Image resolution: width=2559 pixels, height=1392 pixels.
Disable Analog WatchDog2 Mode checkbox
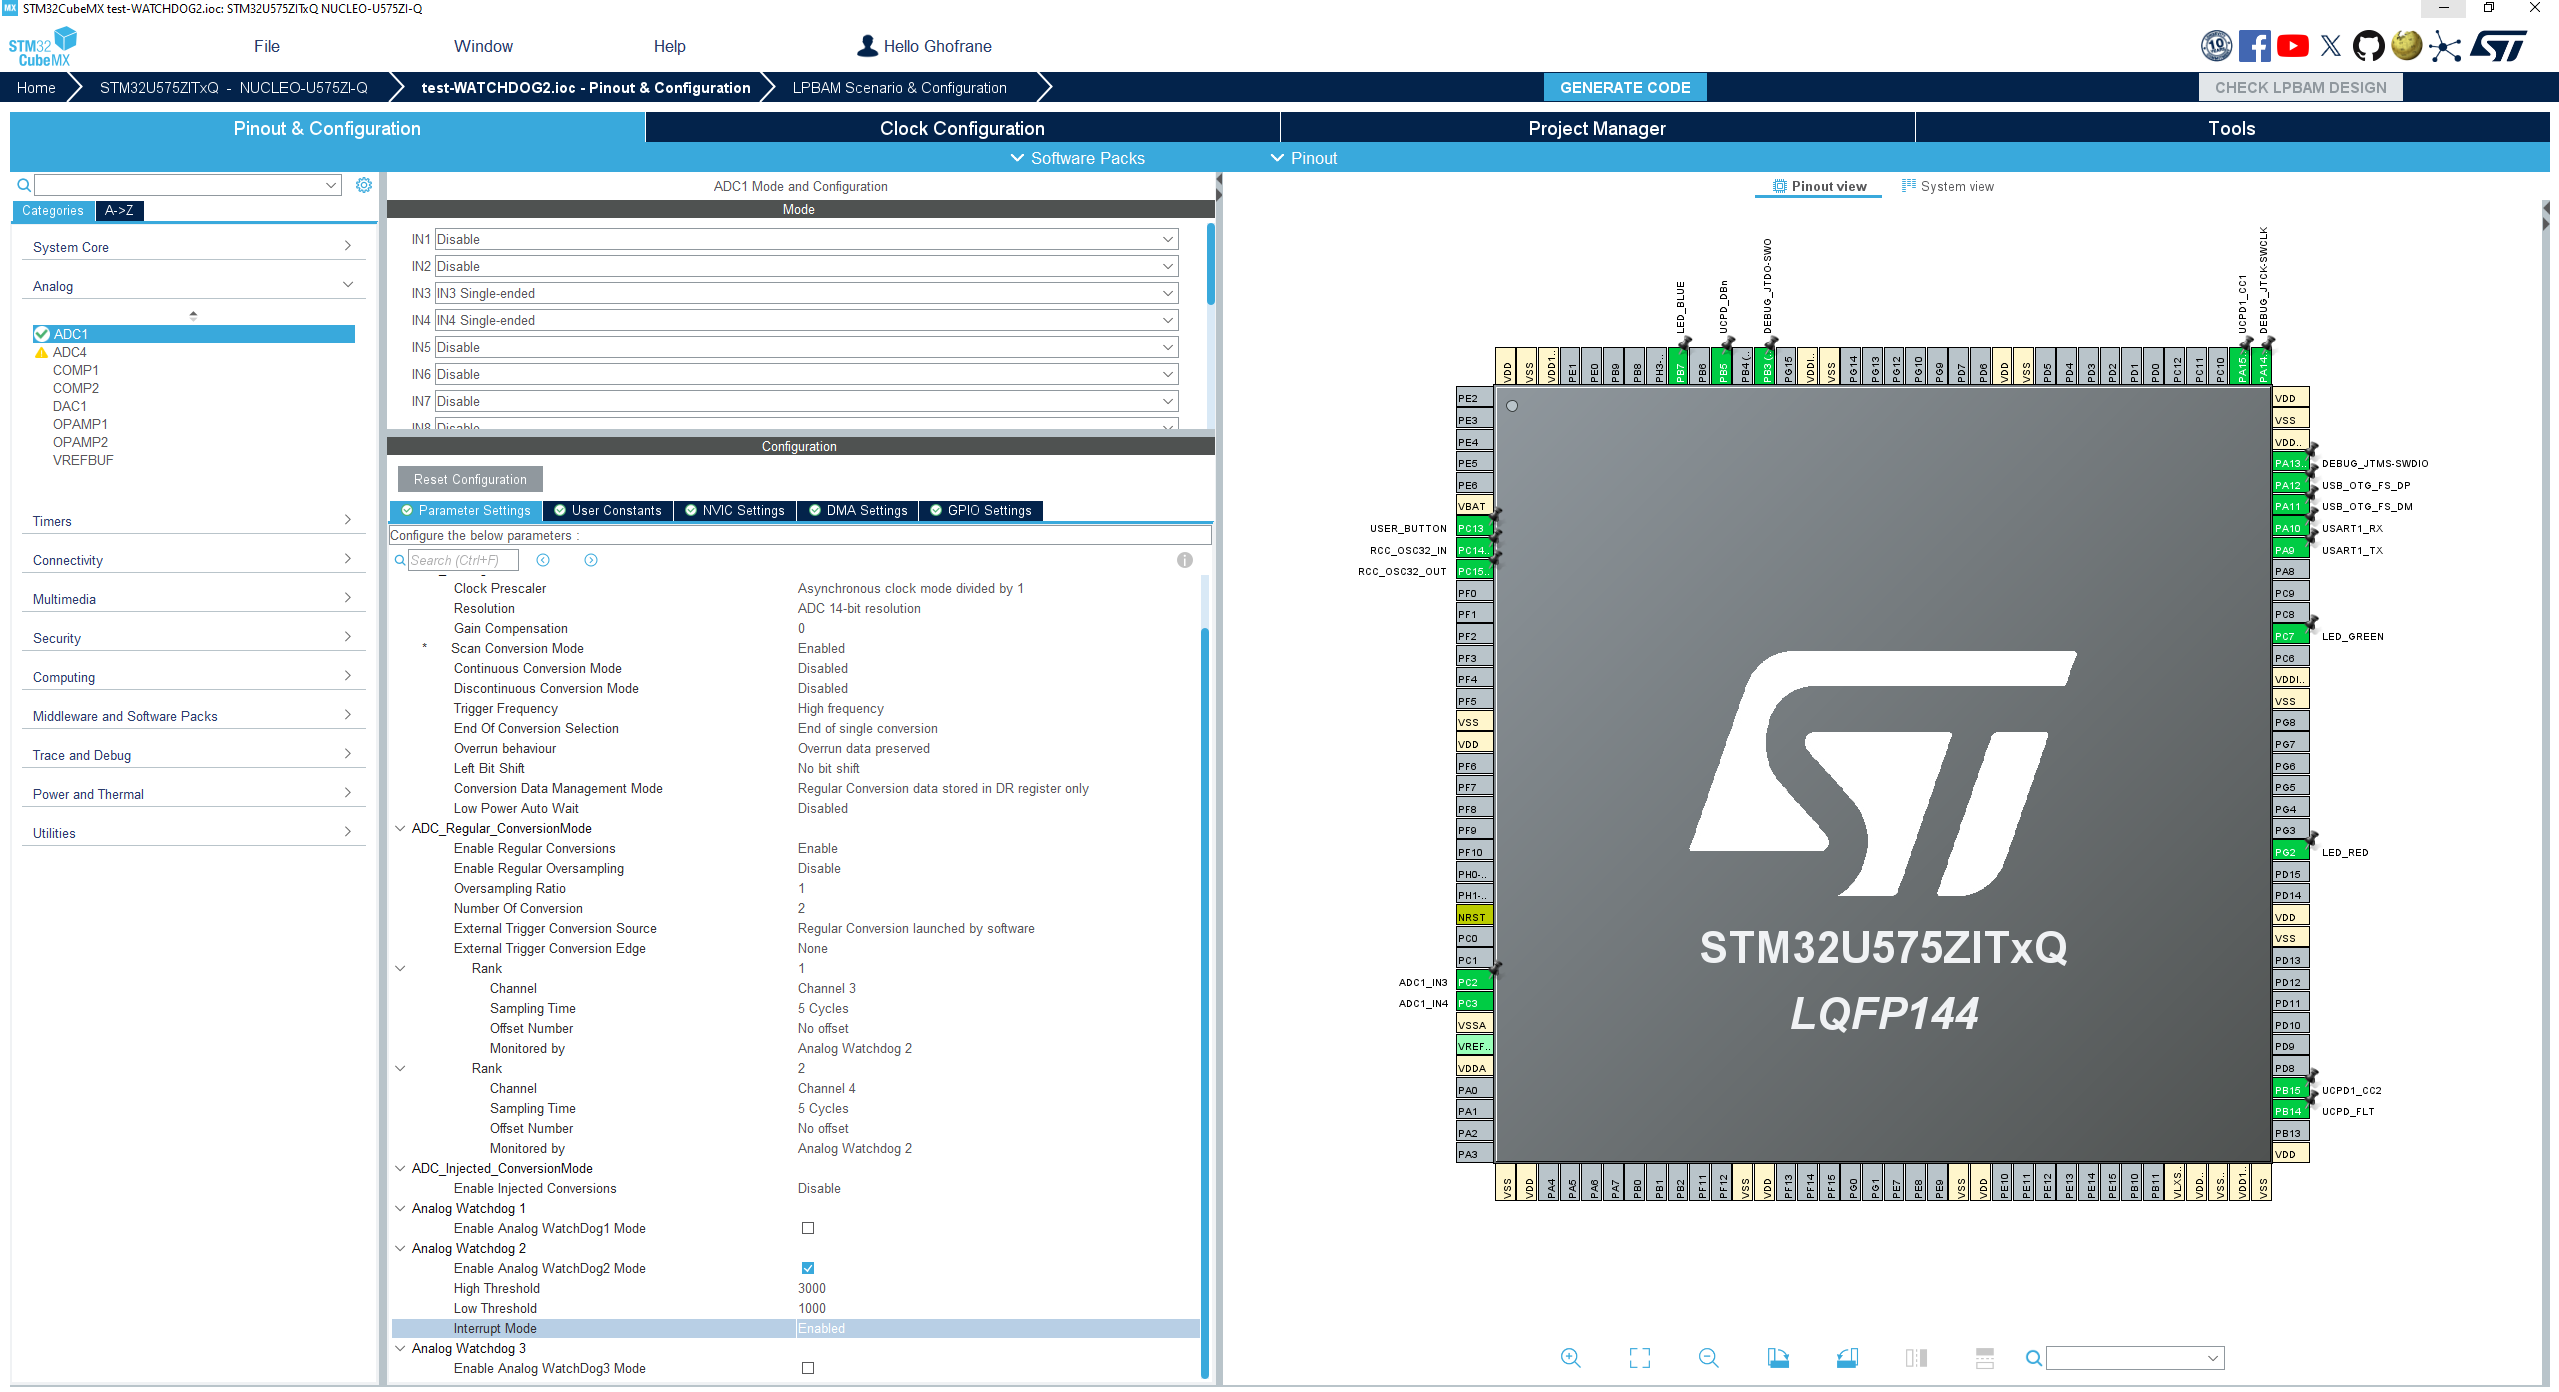tap(808, 1268)
